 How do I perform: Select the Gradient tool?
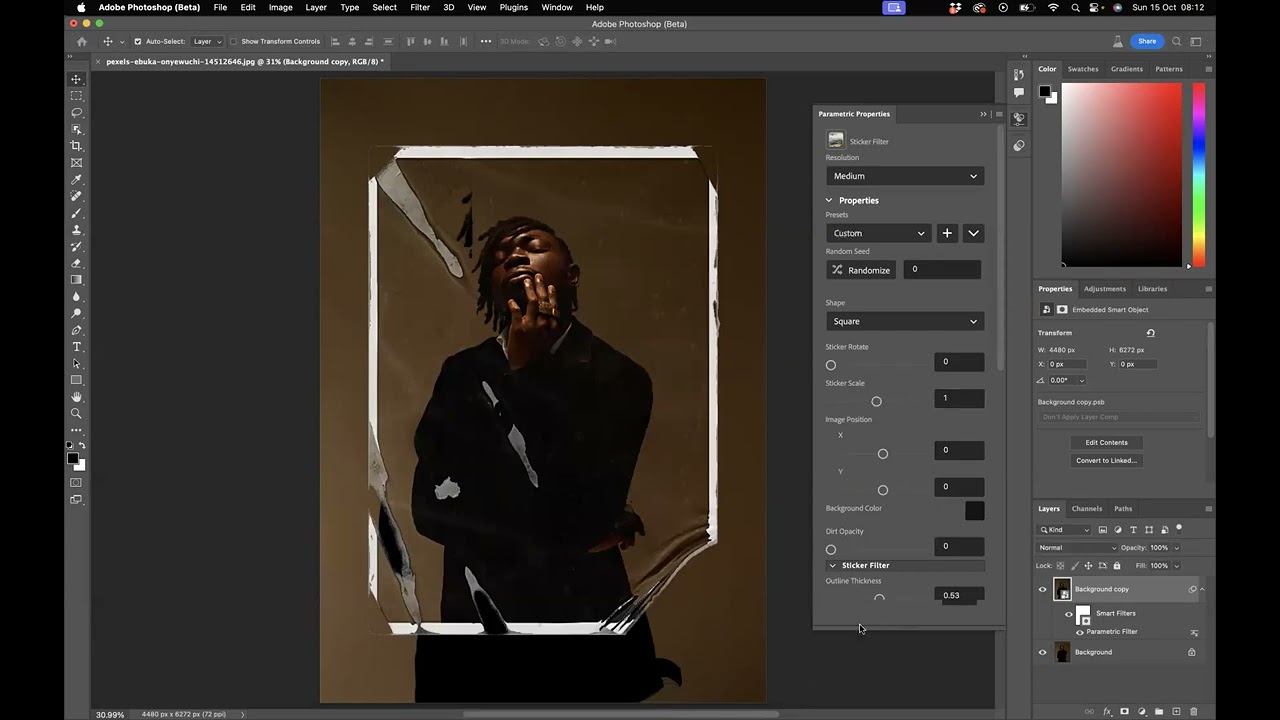point(76,280)
